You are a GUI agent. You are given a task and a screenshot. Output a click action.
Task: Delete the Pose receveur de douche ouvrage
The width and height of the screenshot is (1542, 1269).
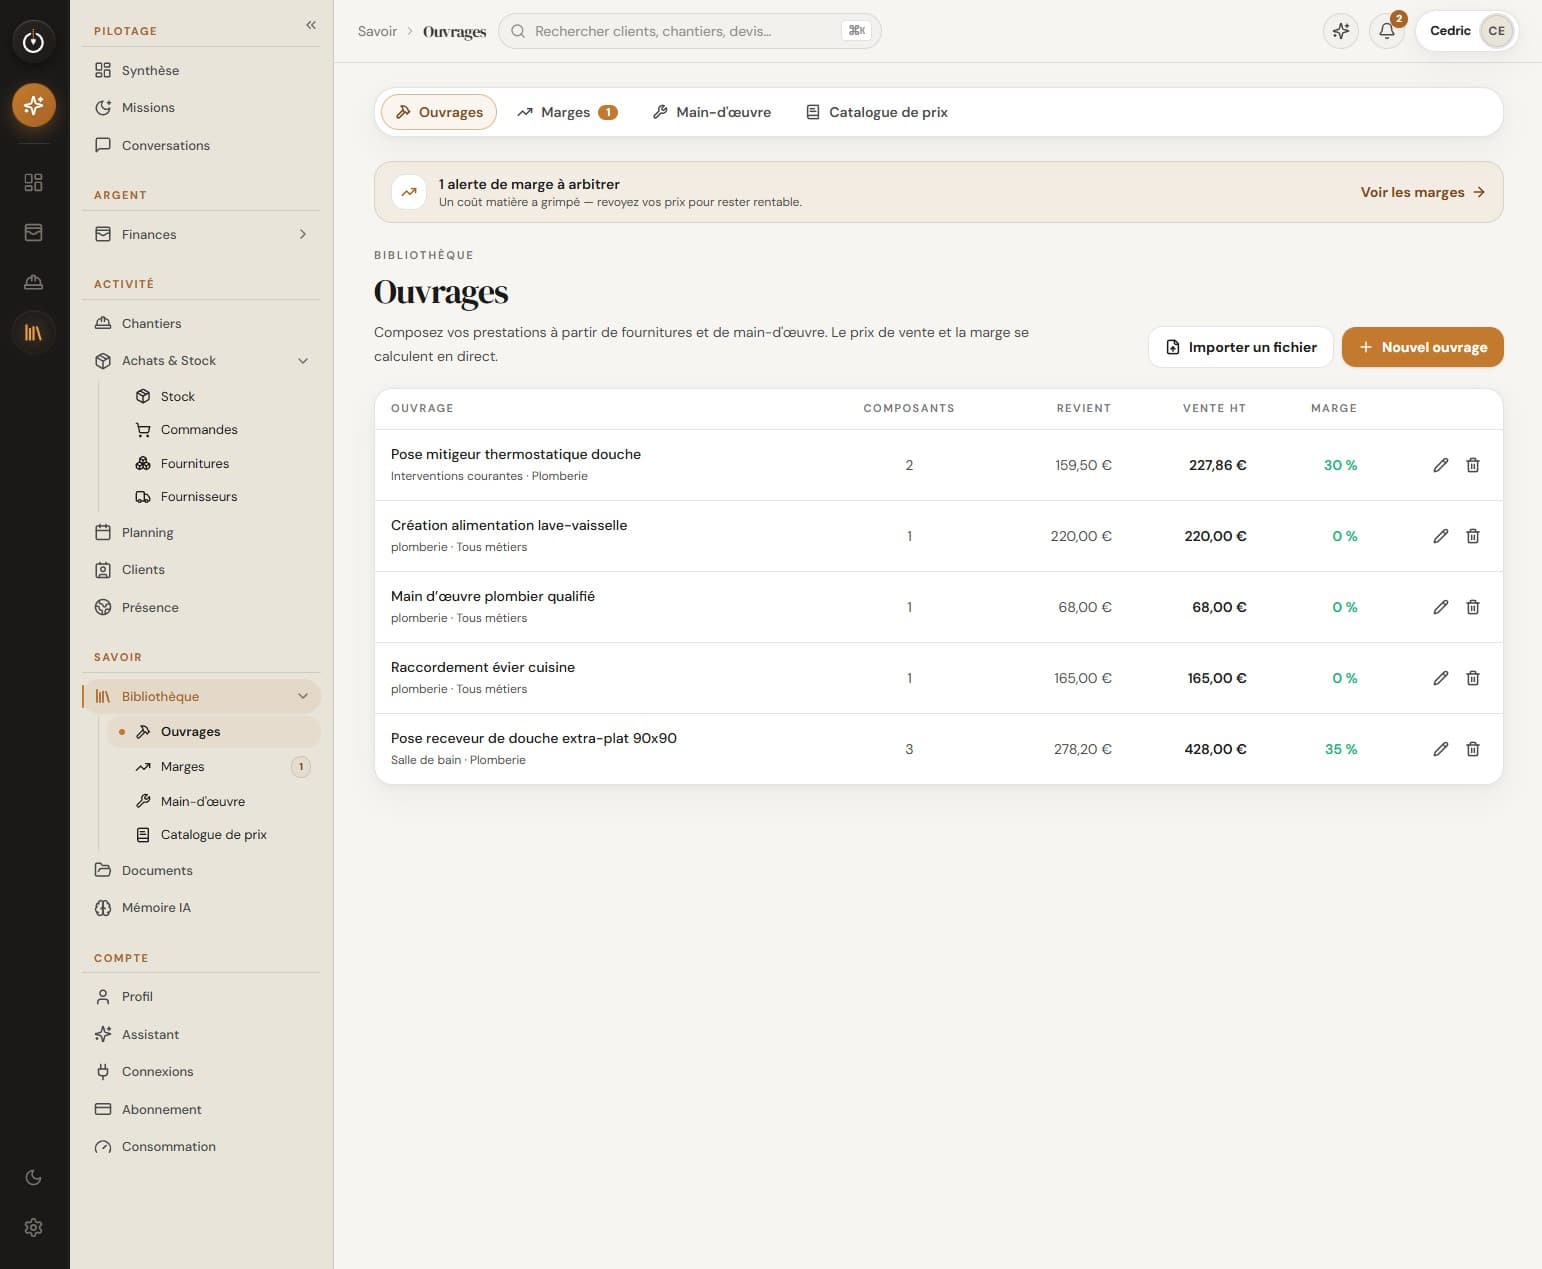(x=1472, y=749)
